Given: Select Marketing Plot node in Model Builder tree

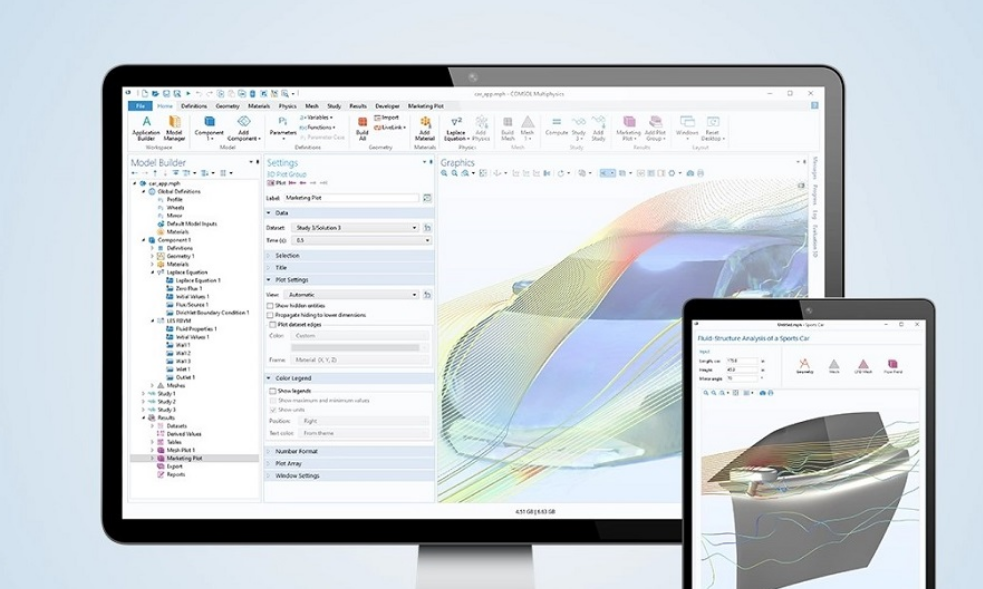Looking at the screenshot, I should click(184, 458).
